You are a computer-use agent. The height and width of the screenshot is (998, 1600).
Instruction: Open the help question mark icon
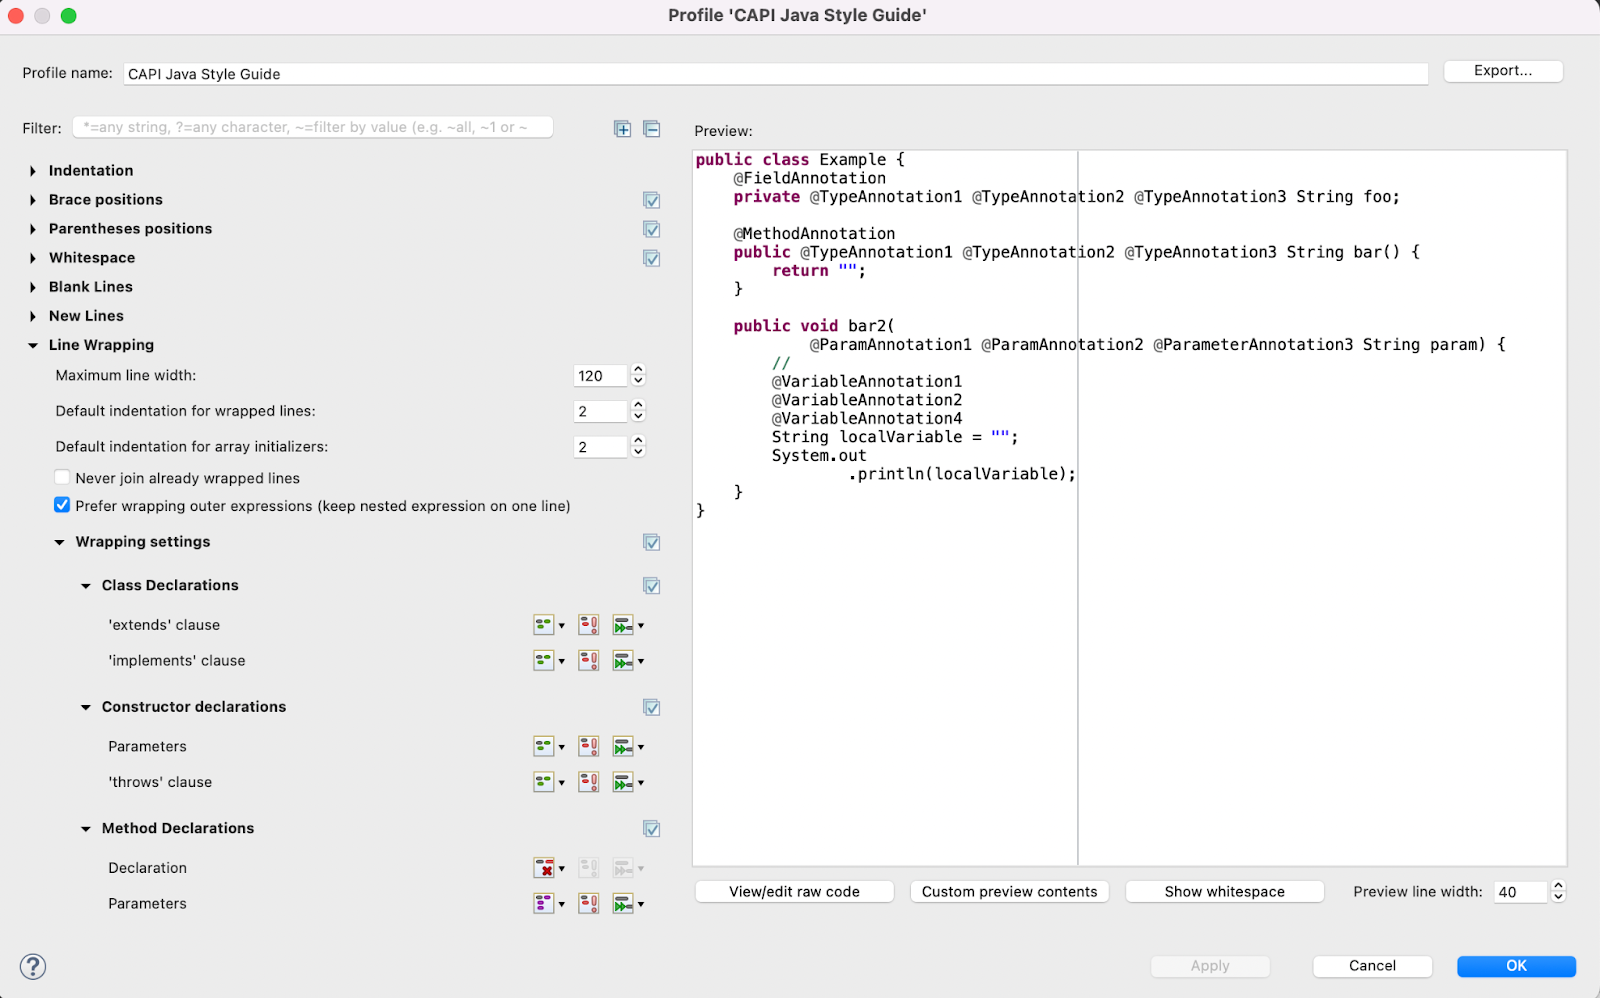coord(33,966)
